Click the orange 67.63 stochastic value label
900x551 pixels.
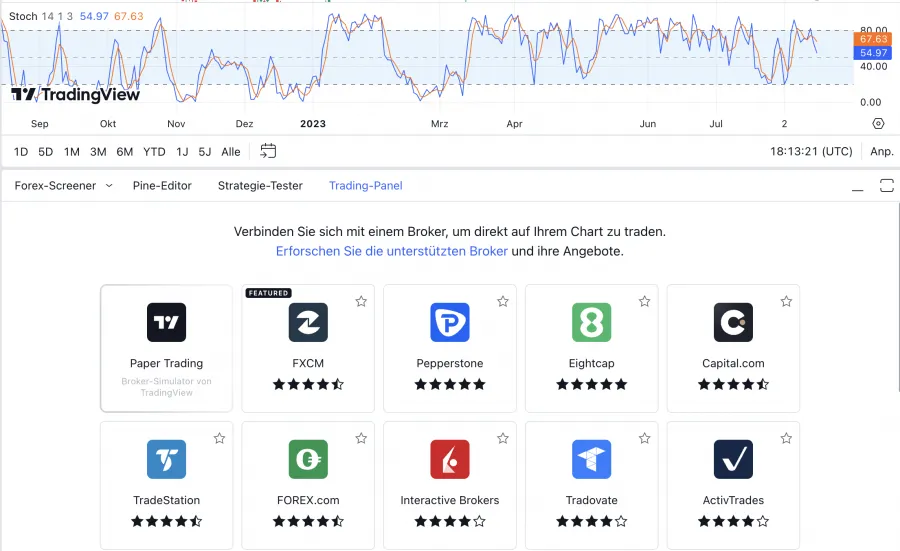coord(873,39)
